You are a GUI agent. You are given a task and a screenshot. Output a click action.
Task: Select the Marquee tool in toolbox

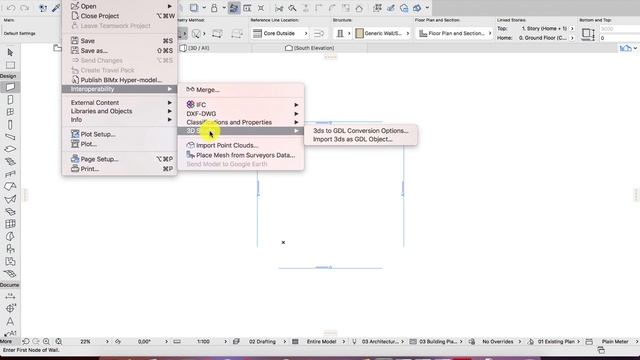coord(10,65)
